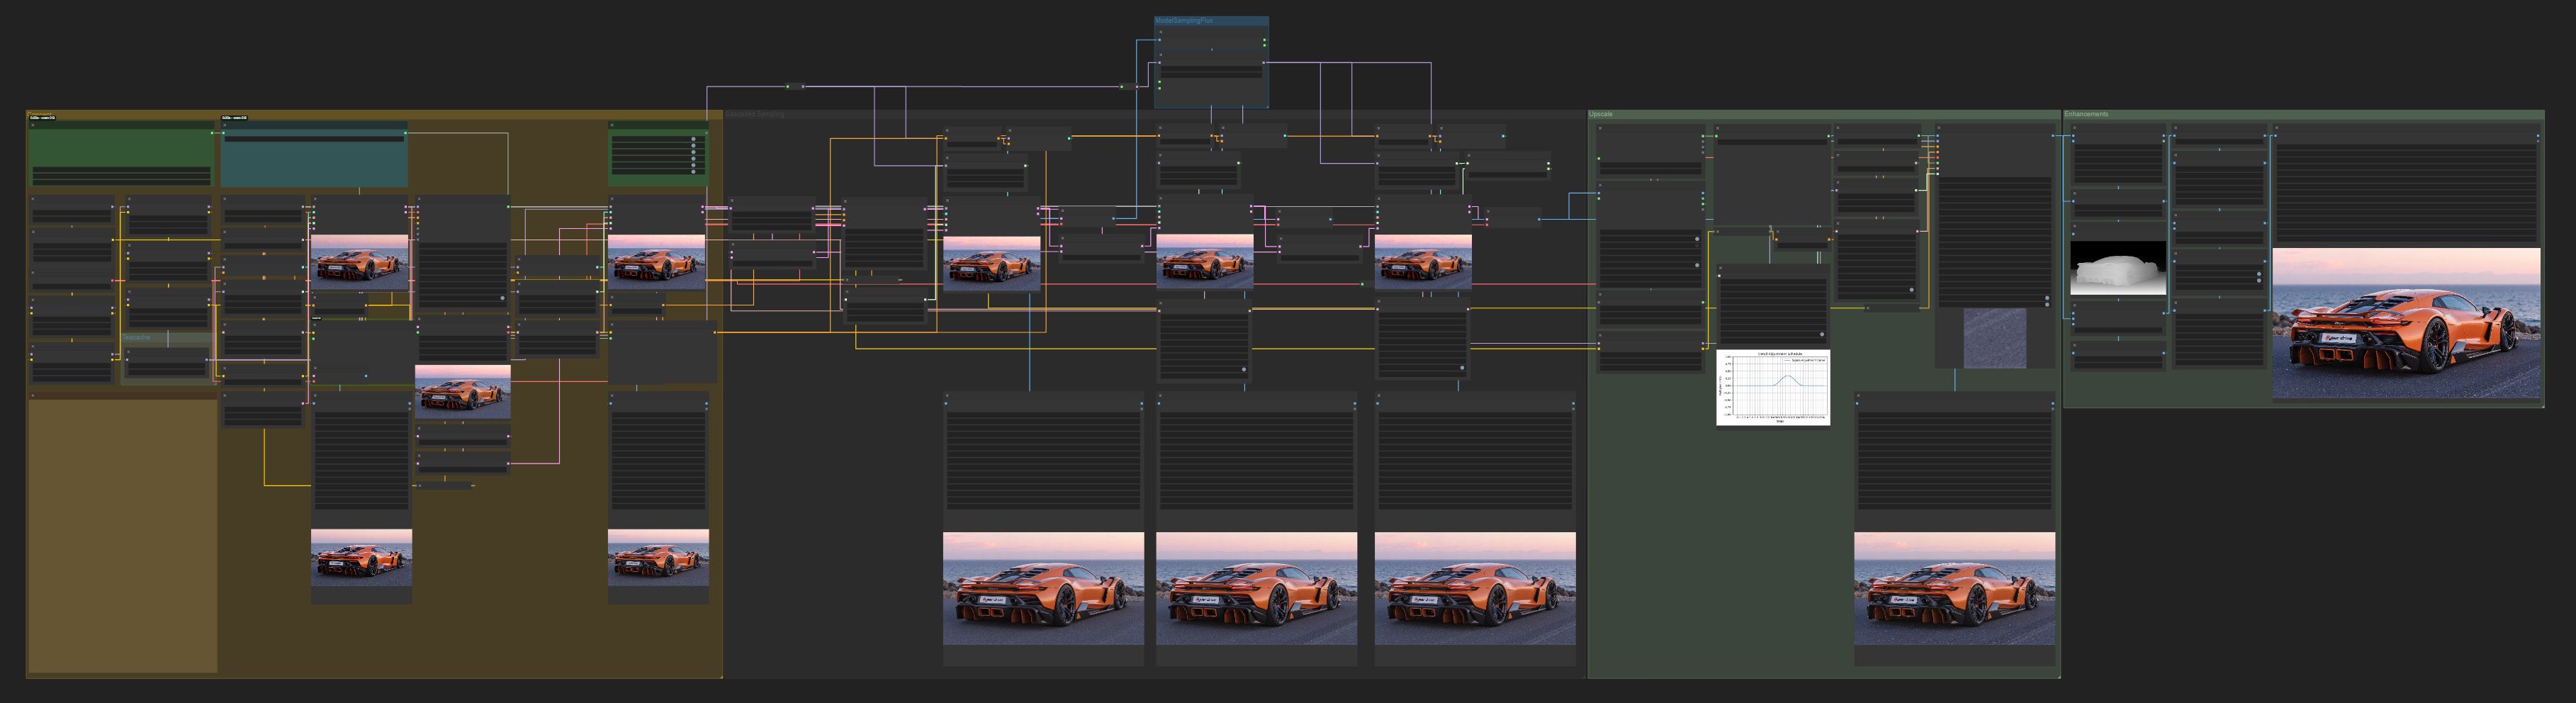This screenshot has width=2576, height=703.
Task: Collapse the top-left node in Upscale group
Action: (1600, 129)
